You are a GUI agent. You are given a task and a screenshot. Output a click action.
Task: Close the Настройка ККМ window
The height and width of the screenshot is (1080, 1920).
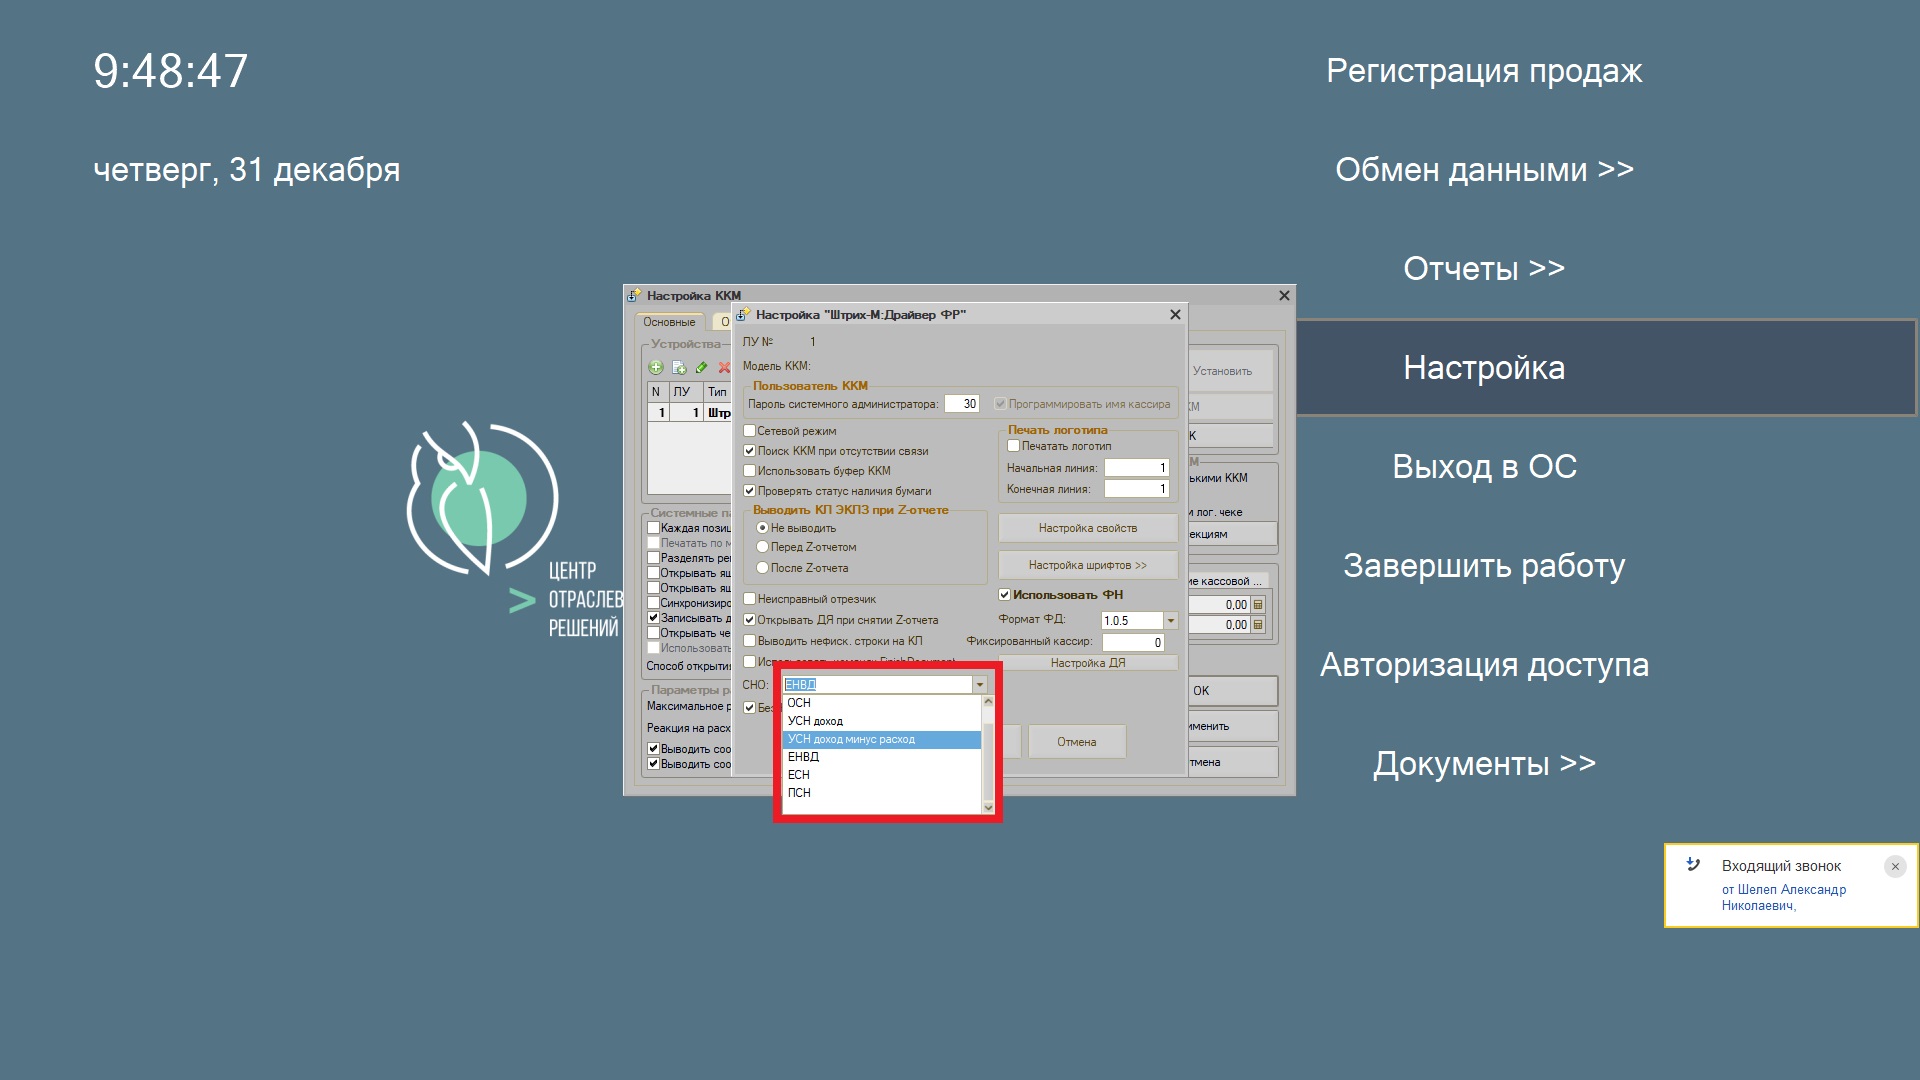click(1284, 296)
